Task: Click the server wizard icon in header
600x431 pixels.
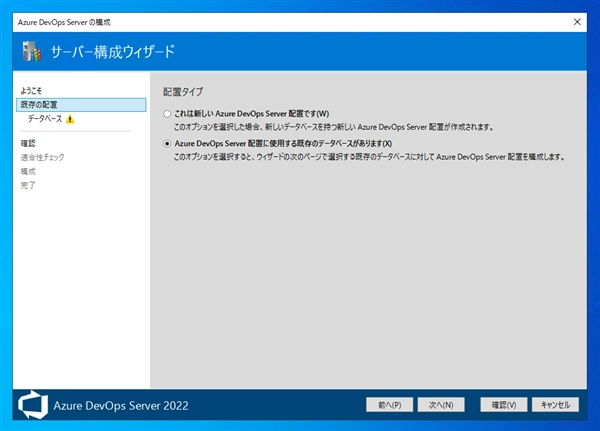Action: pyautogui.click(x=31, y=51)
